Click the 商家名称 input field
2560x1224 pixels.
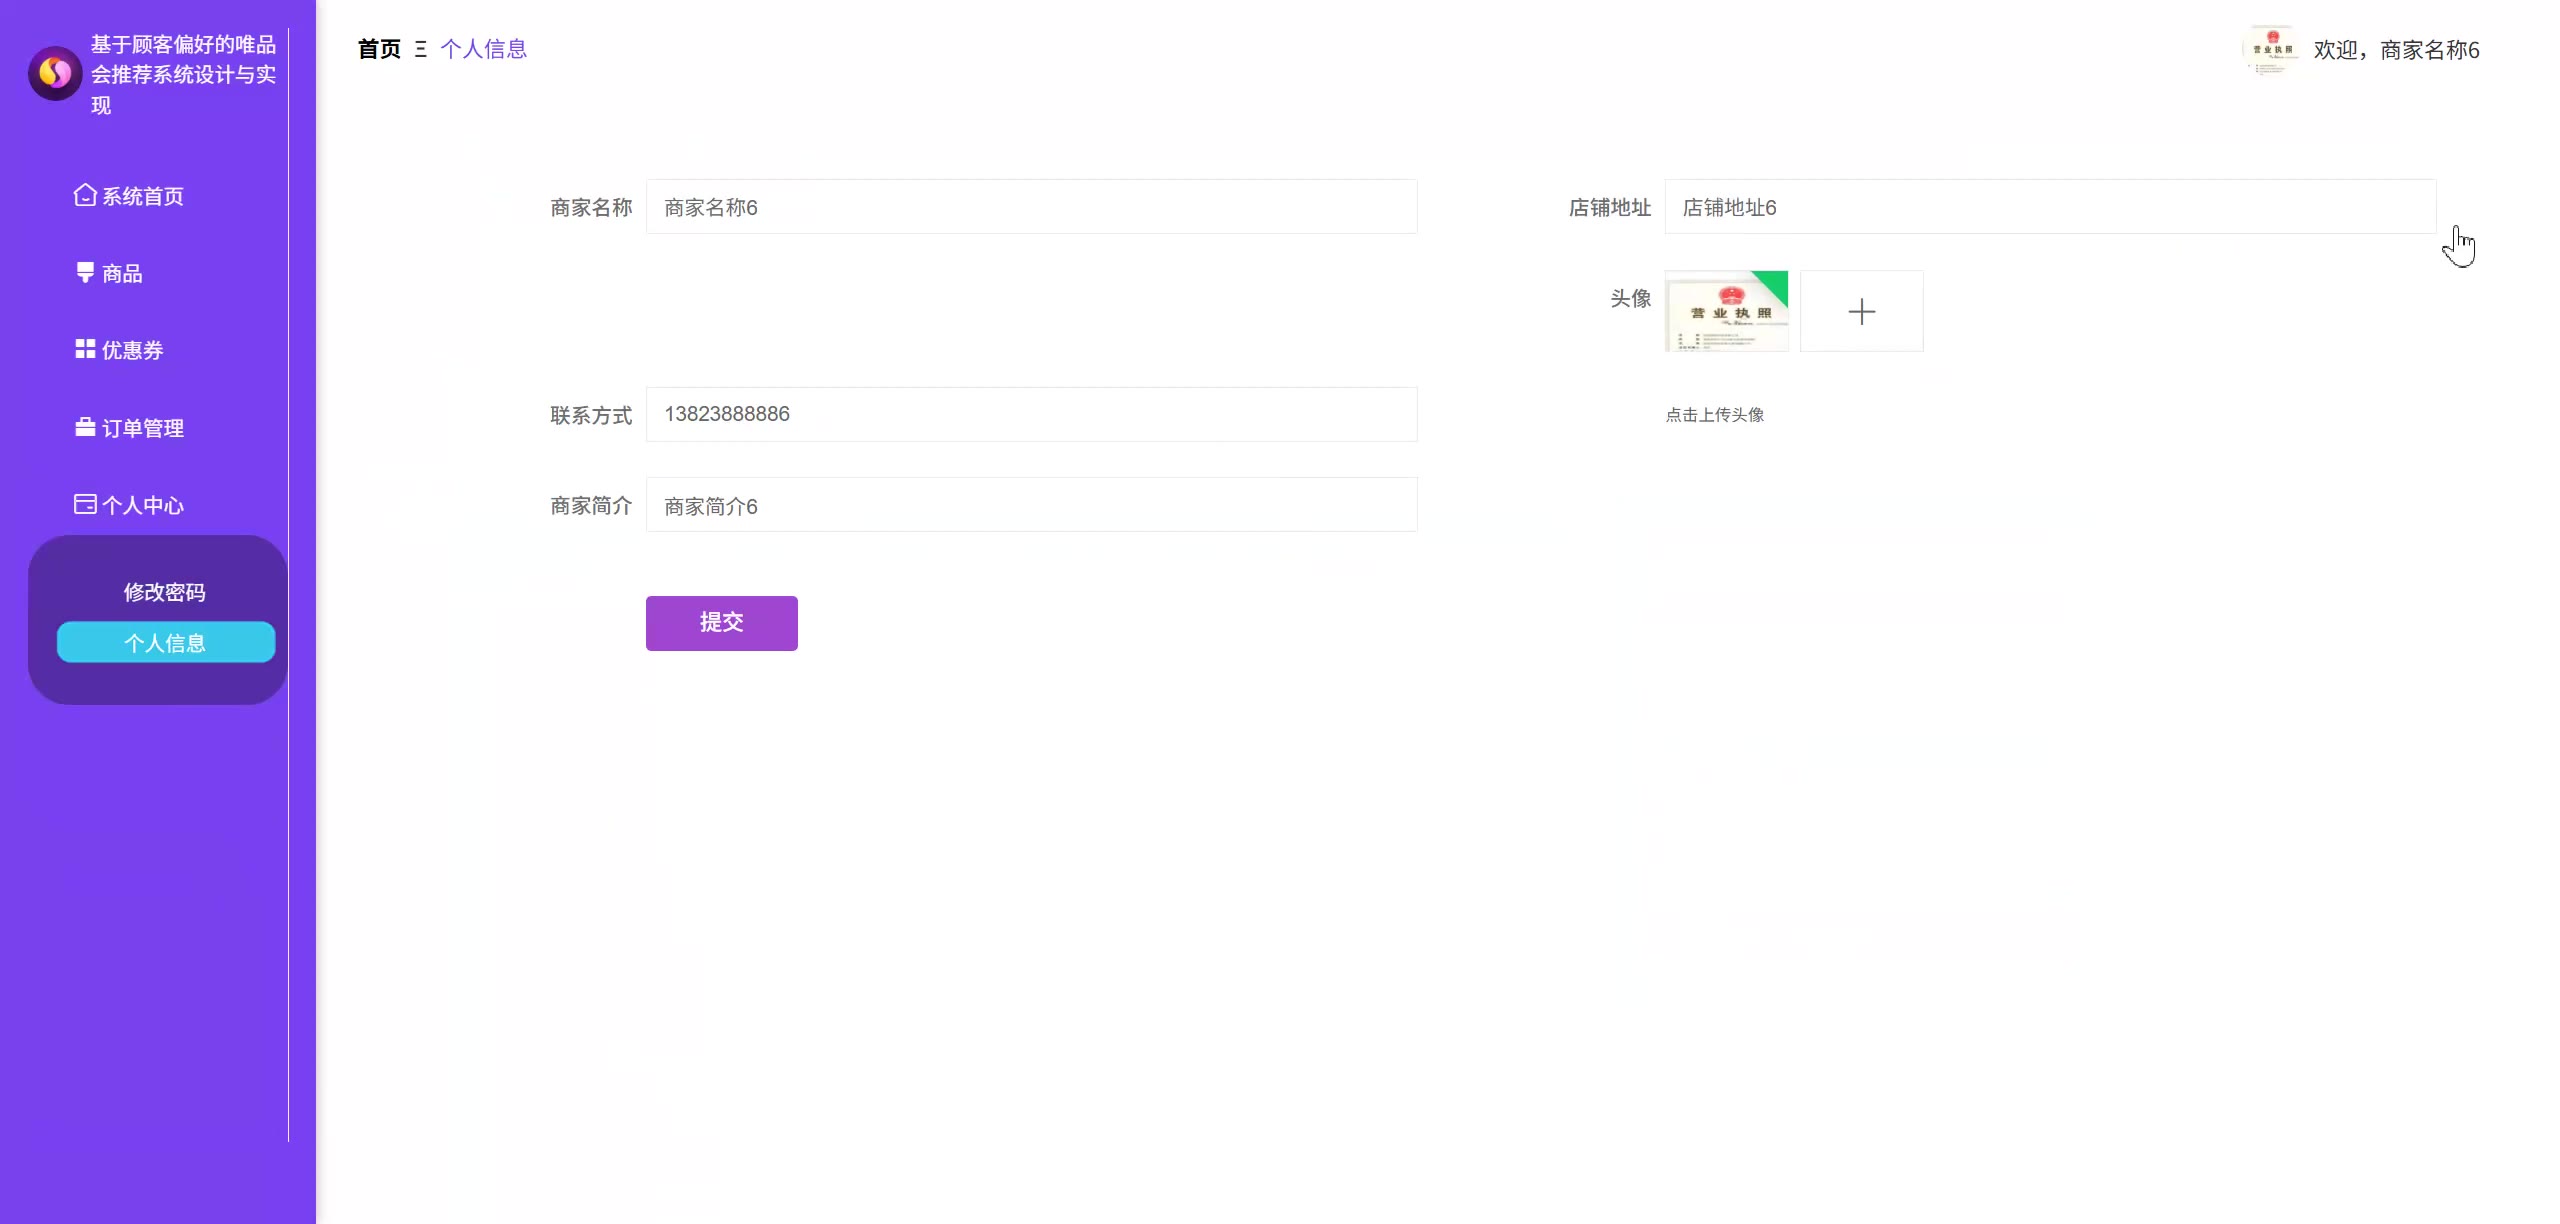[1031, 207]
